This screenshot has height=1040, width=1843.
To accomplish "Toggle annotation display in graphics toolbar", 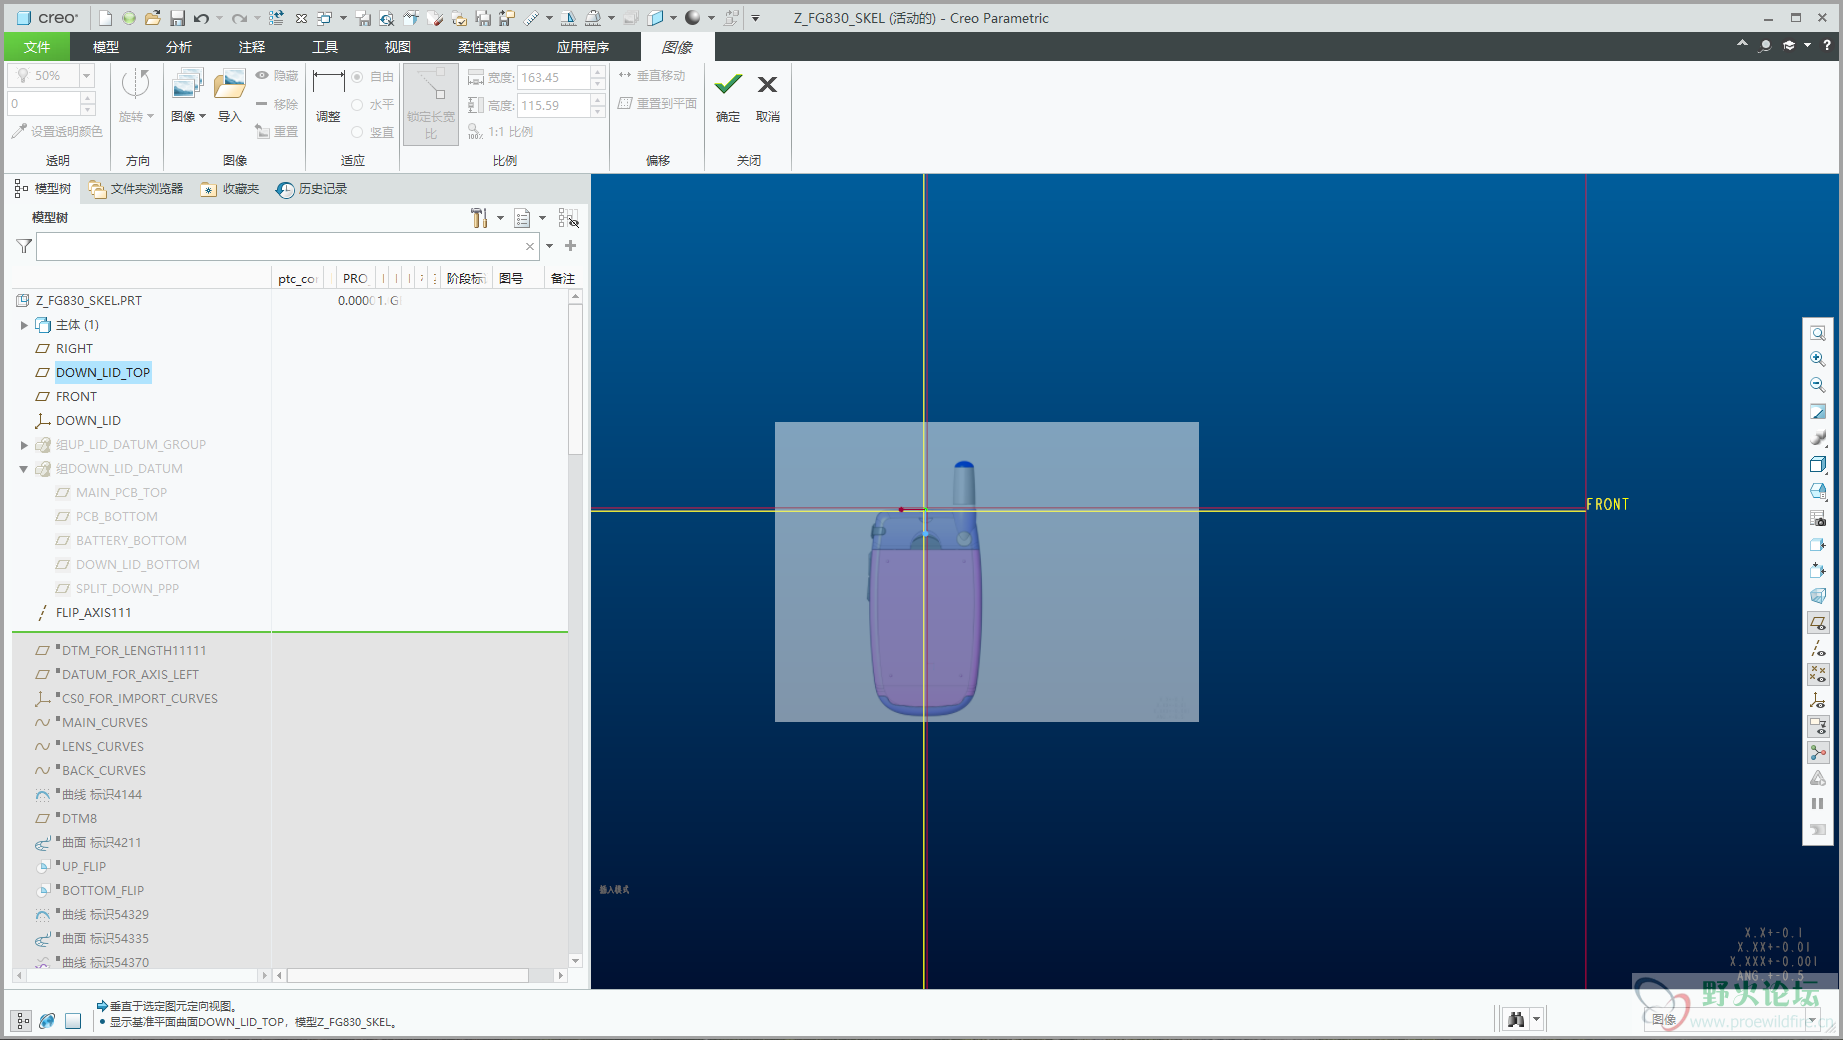I will 1818,727.
